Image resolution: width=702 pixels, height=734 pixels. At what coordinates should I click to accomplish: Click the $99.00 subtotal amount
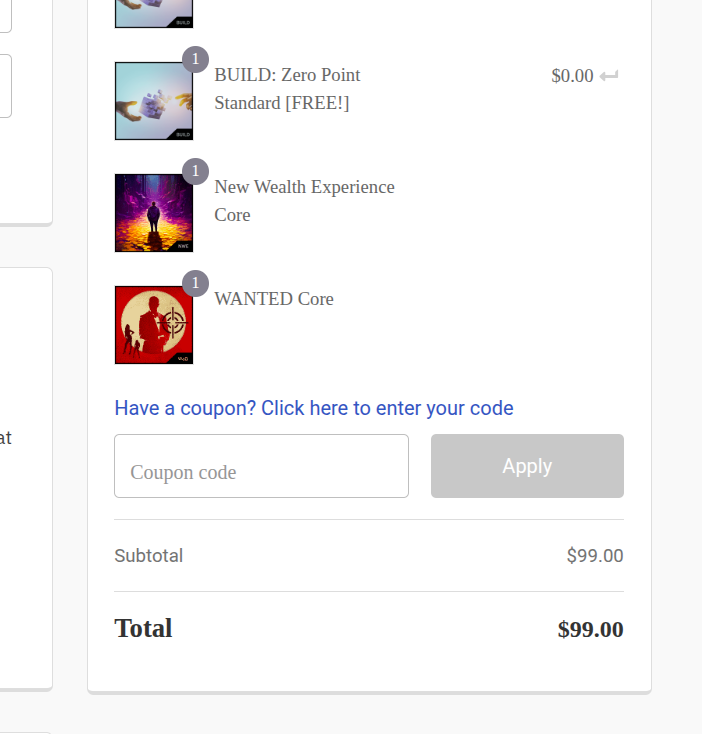pyautogui.click(x=594, y=556)
